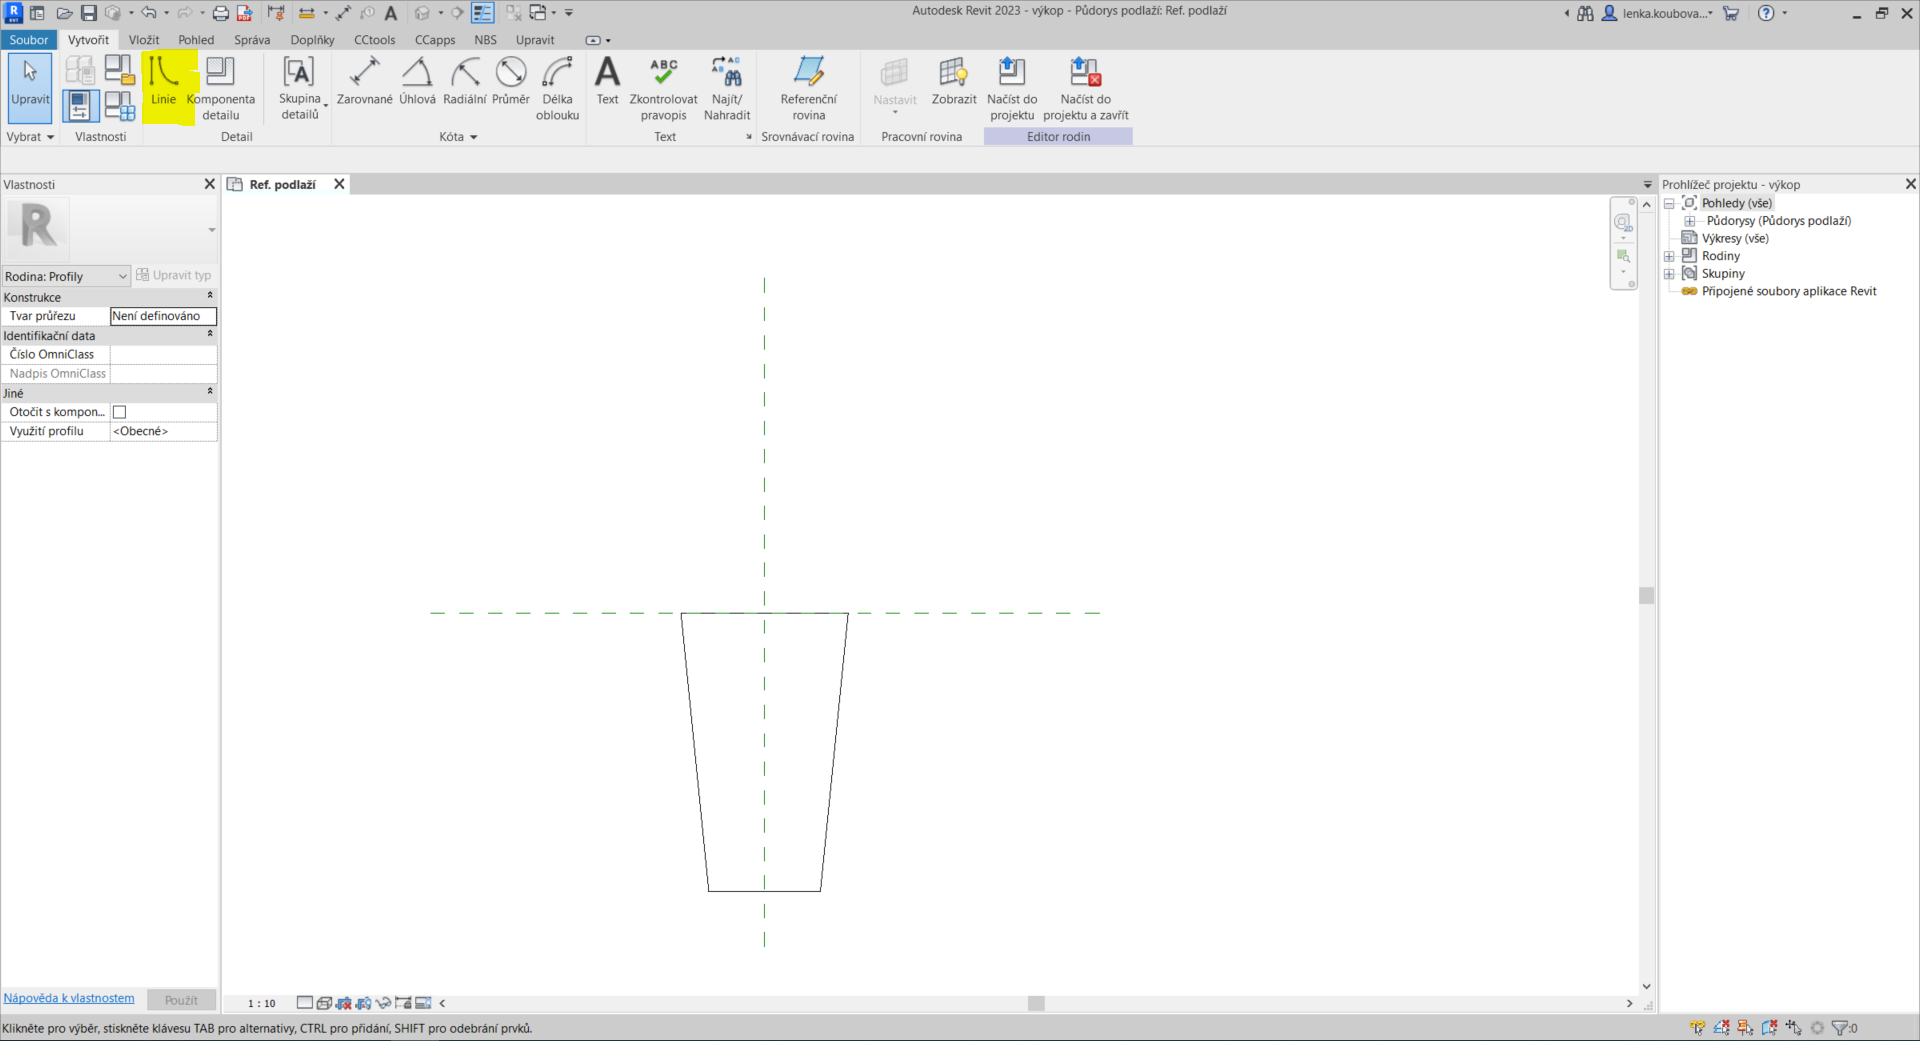
Task: Expand the Půdorysy tree node
Action: click(1690, 221)
